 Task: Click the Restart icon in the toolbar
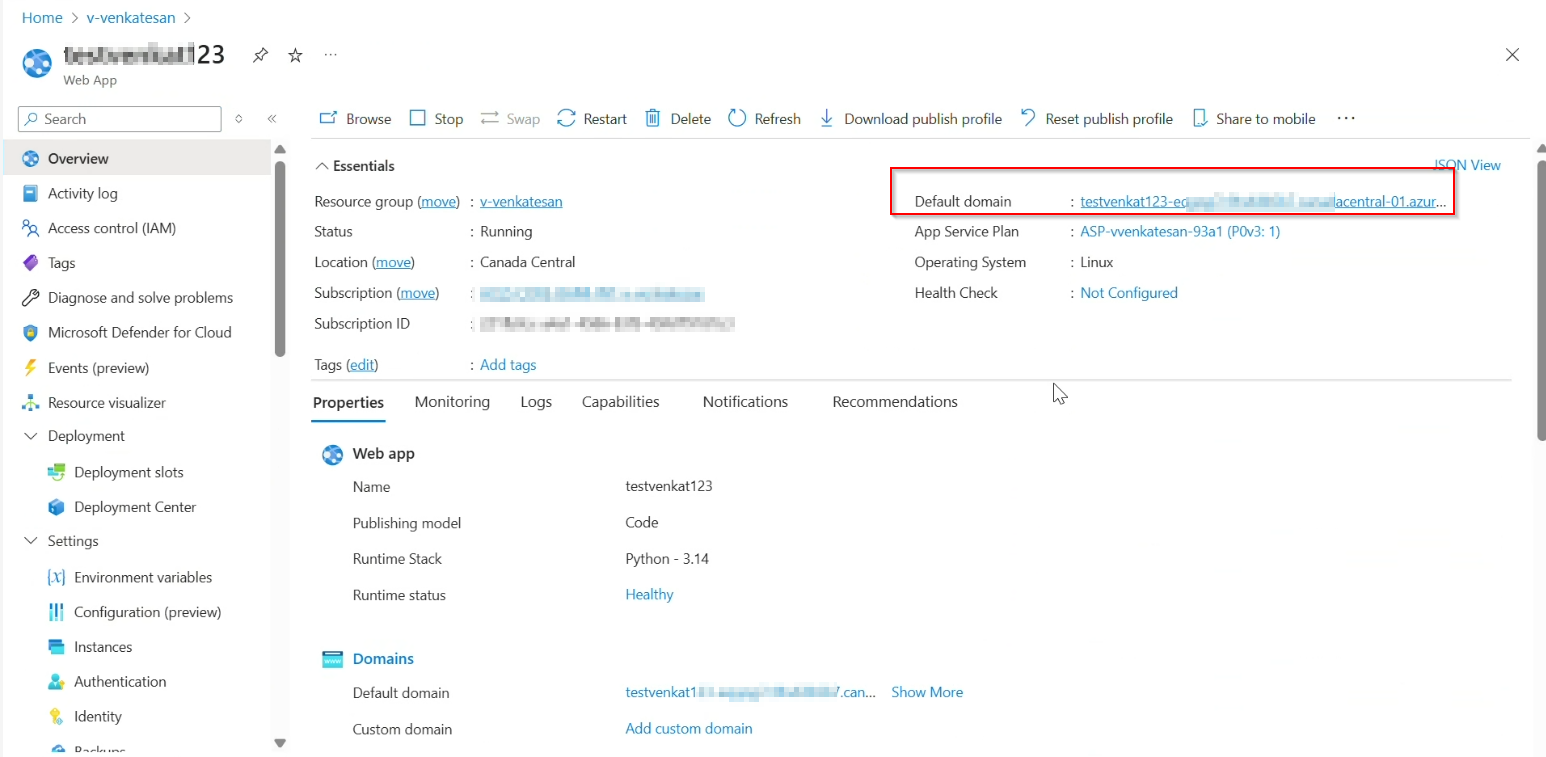pyautogui.click(x=566, y=118)
